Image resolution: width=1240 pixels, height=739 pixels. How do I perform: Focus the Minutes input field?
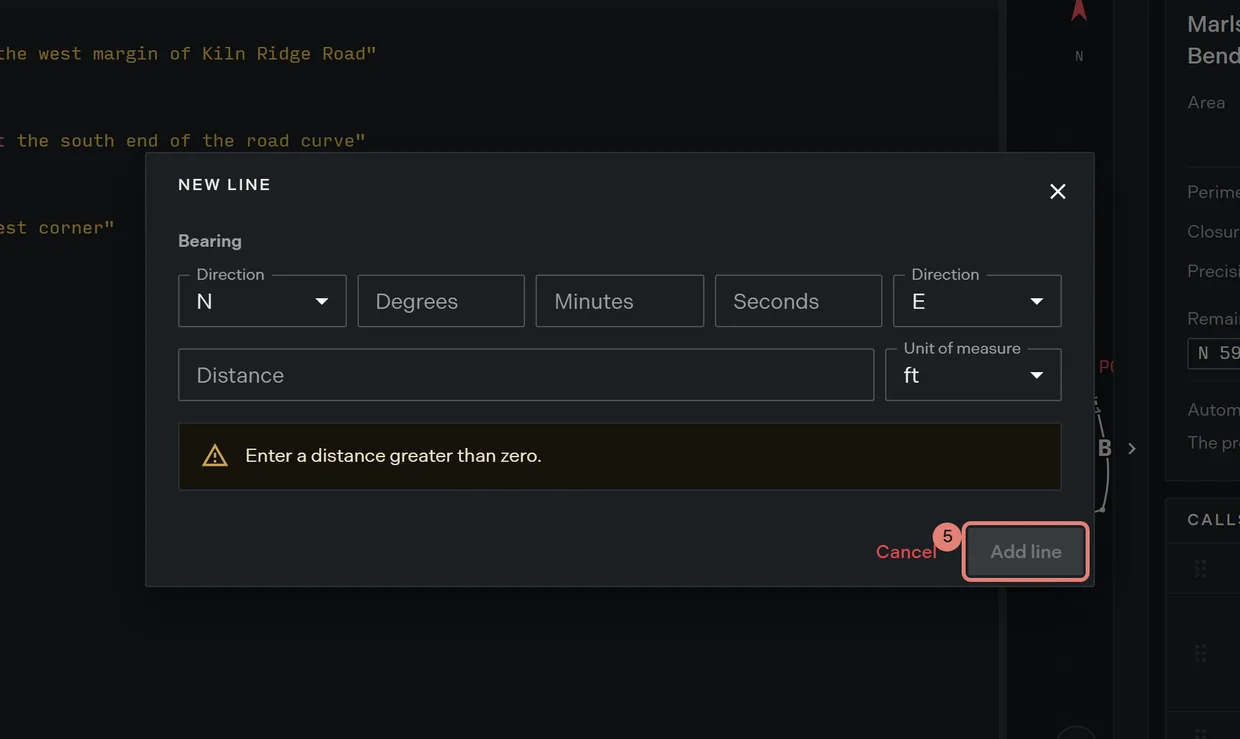[x=620, y=301]
